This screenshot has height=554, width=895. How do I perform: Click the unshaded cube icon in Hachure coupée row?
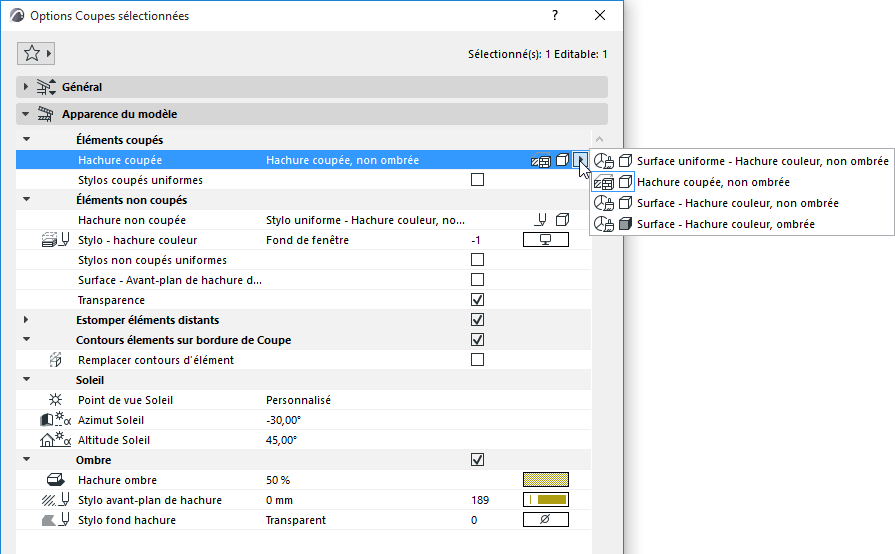[562, 160]
